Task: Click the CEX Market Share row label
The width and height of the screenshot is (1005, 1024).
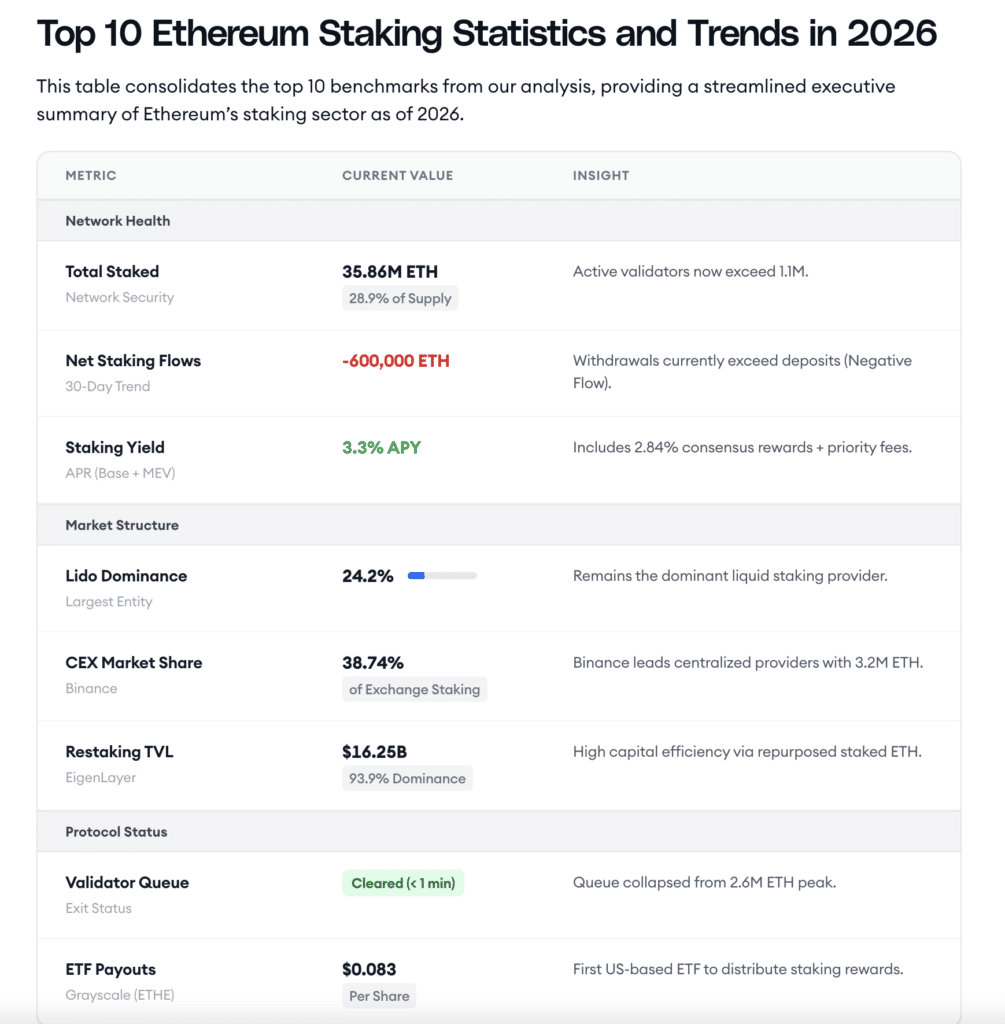Action: click(134, 662)
